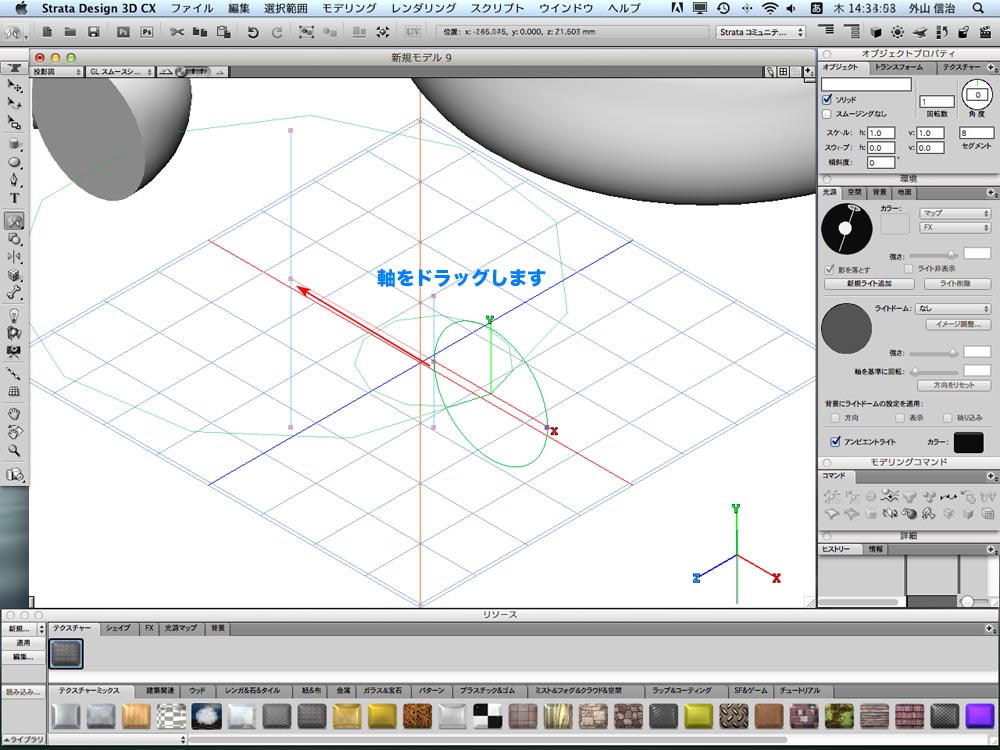Viewport: 1000px width, 750px height.
Task: Check the 表示 checkbox under ライトドーム settings
Action: click(x=899, y=418)
